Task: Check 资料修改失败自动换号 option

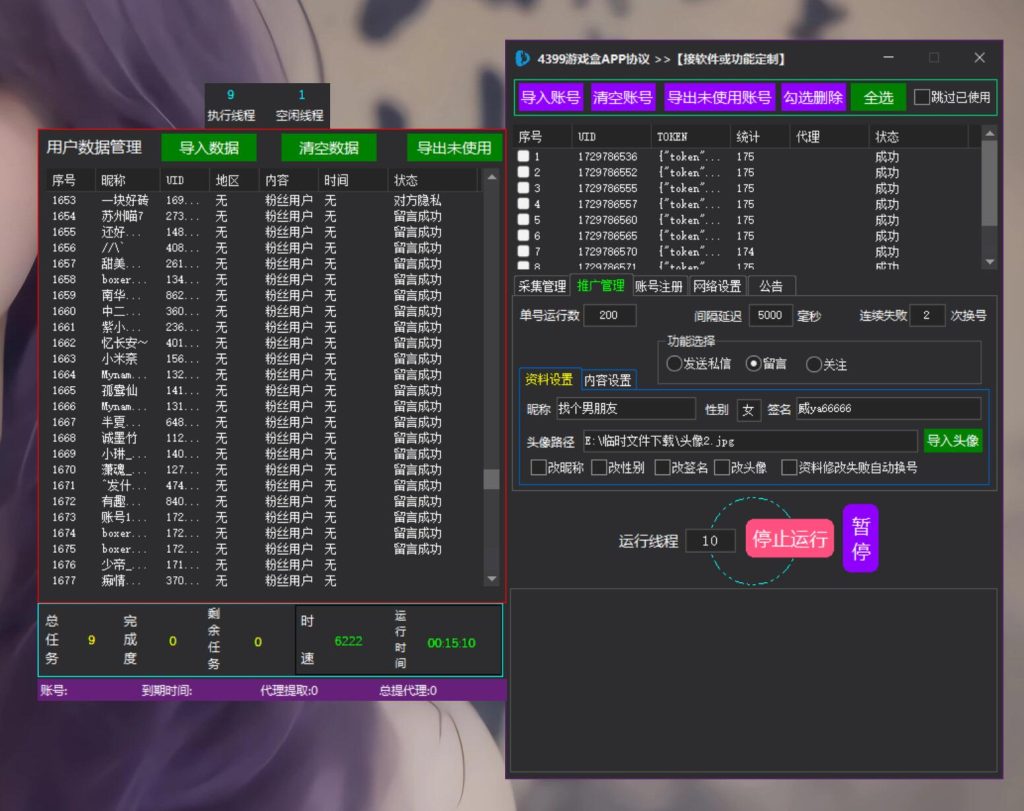Action: [789, 468]
